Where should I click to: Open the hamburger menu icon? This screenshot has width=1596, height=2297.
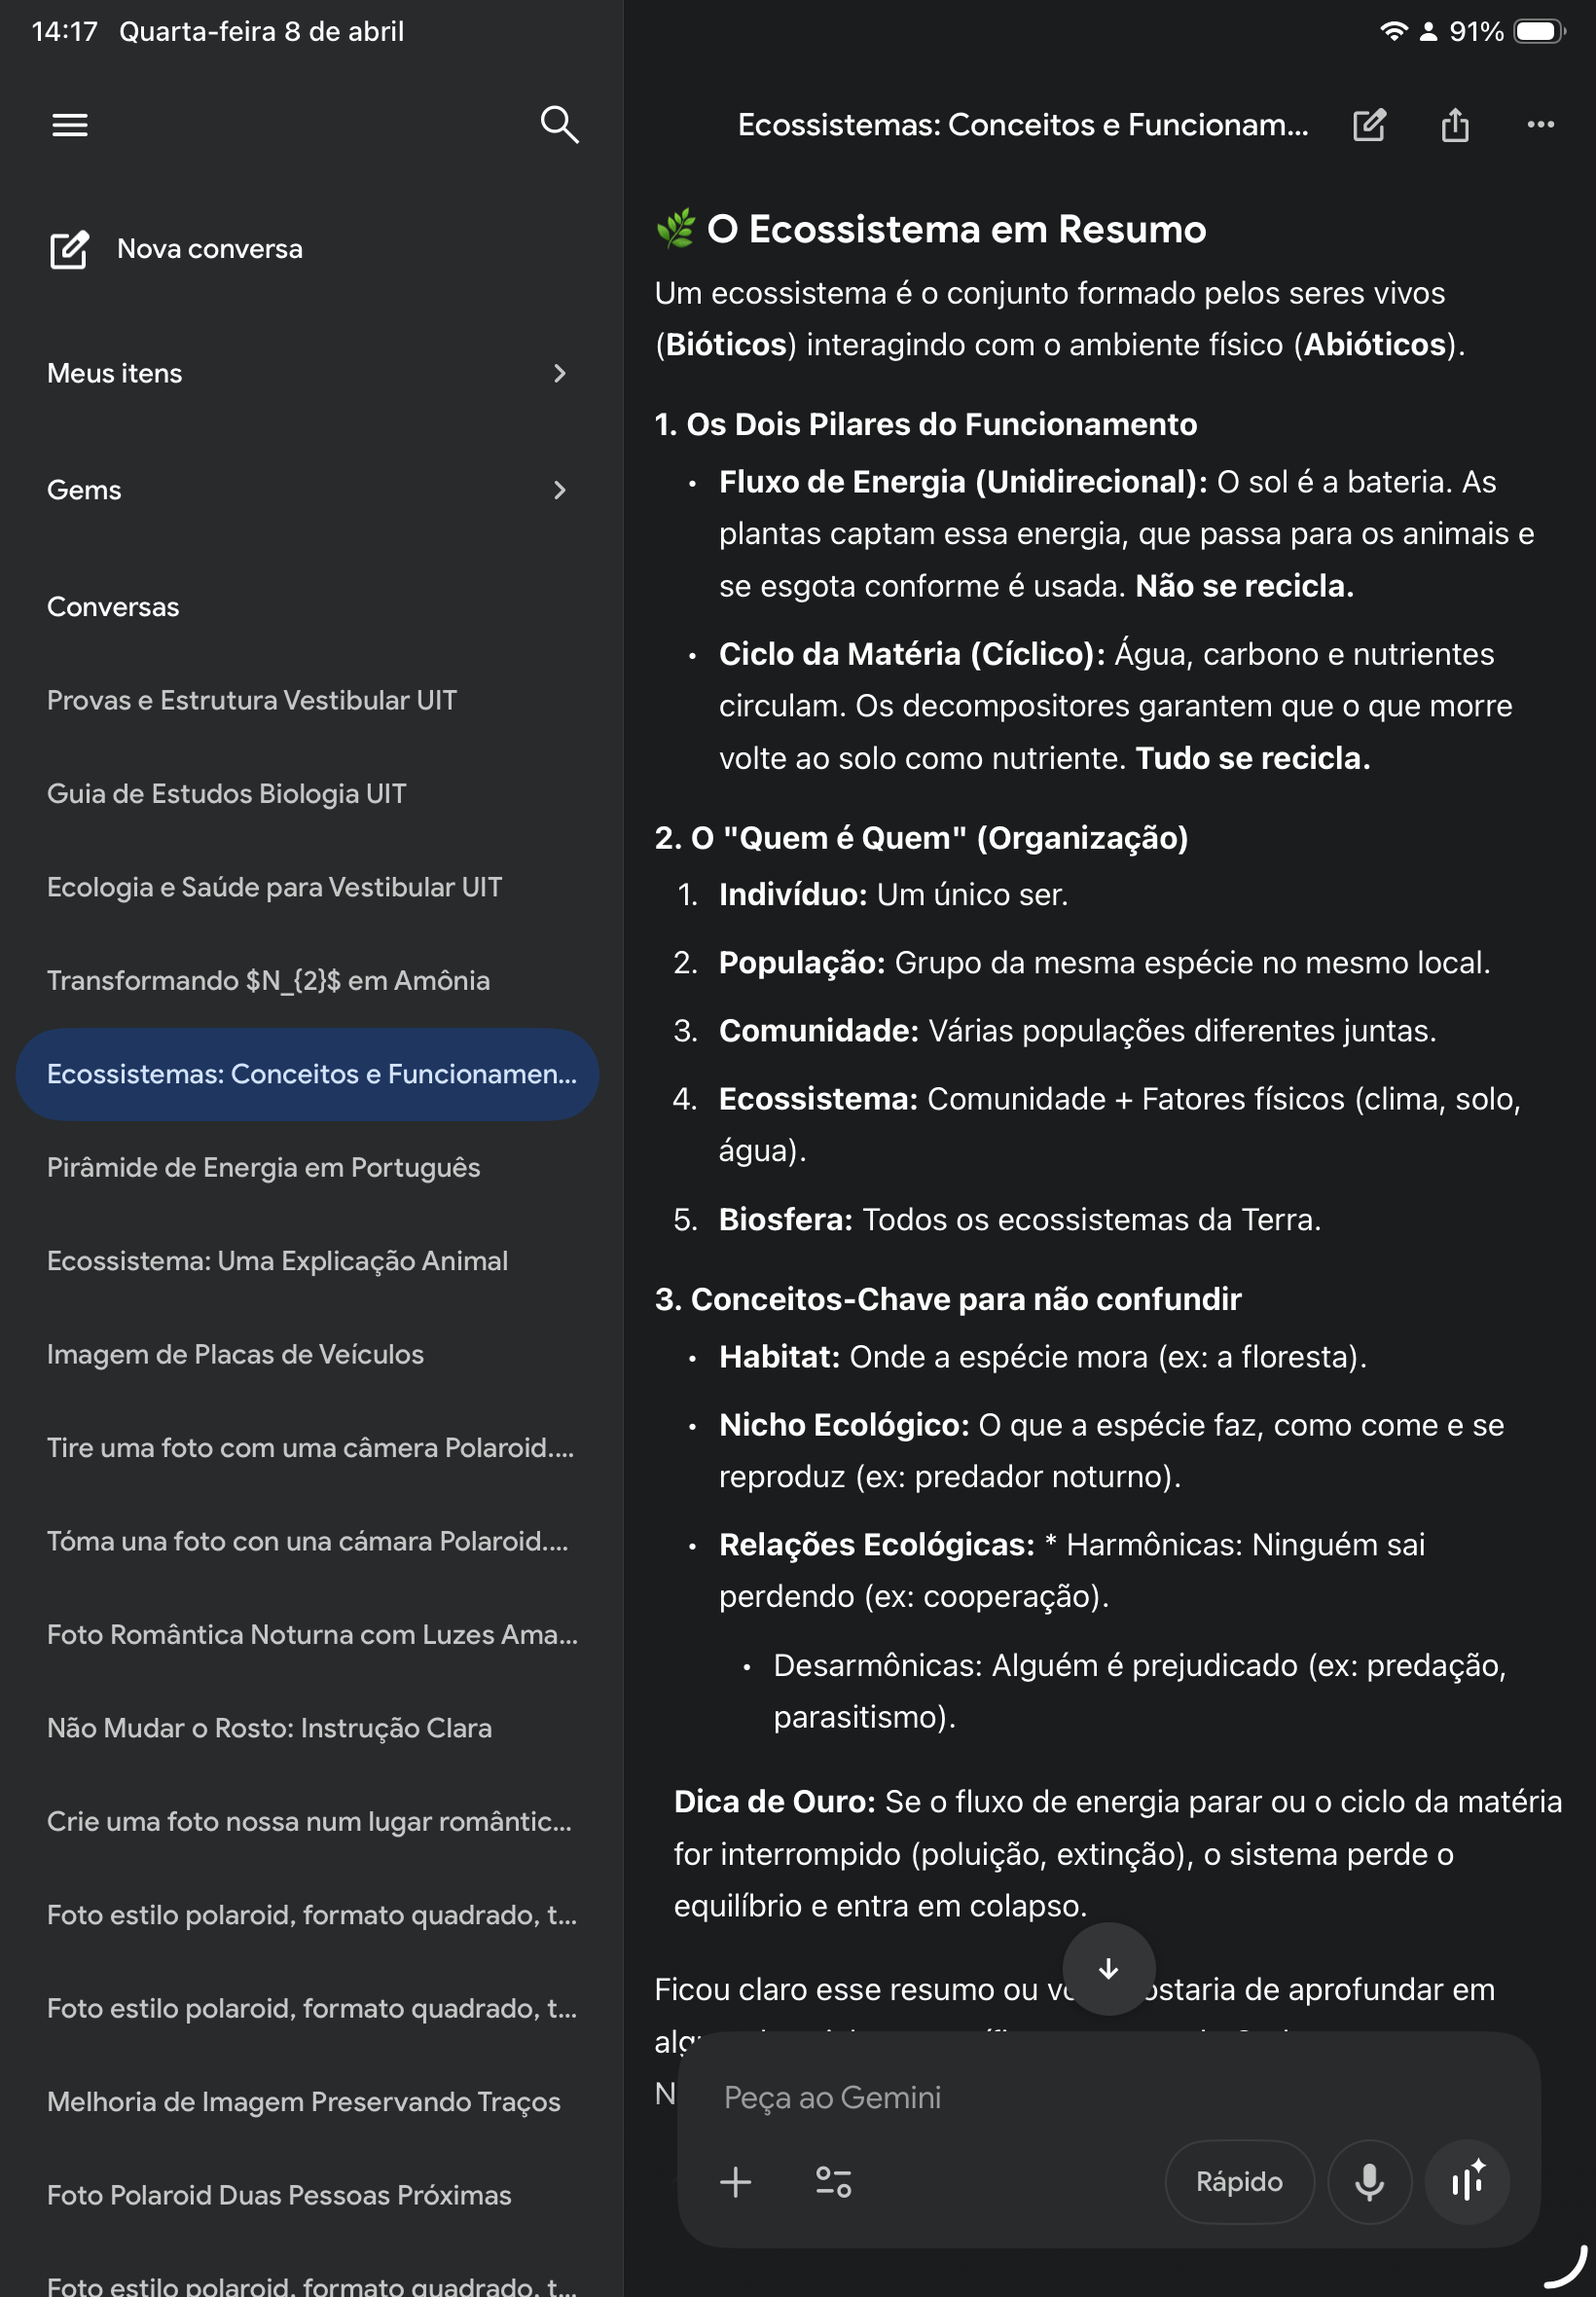70,125
